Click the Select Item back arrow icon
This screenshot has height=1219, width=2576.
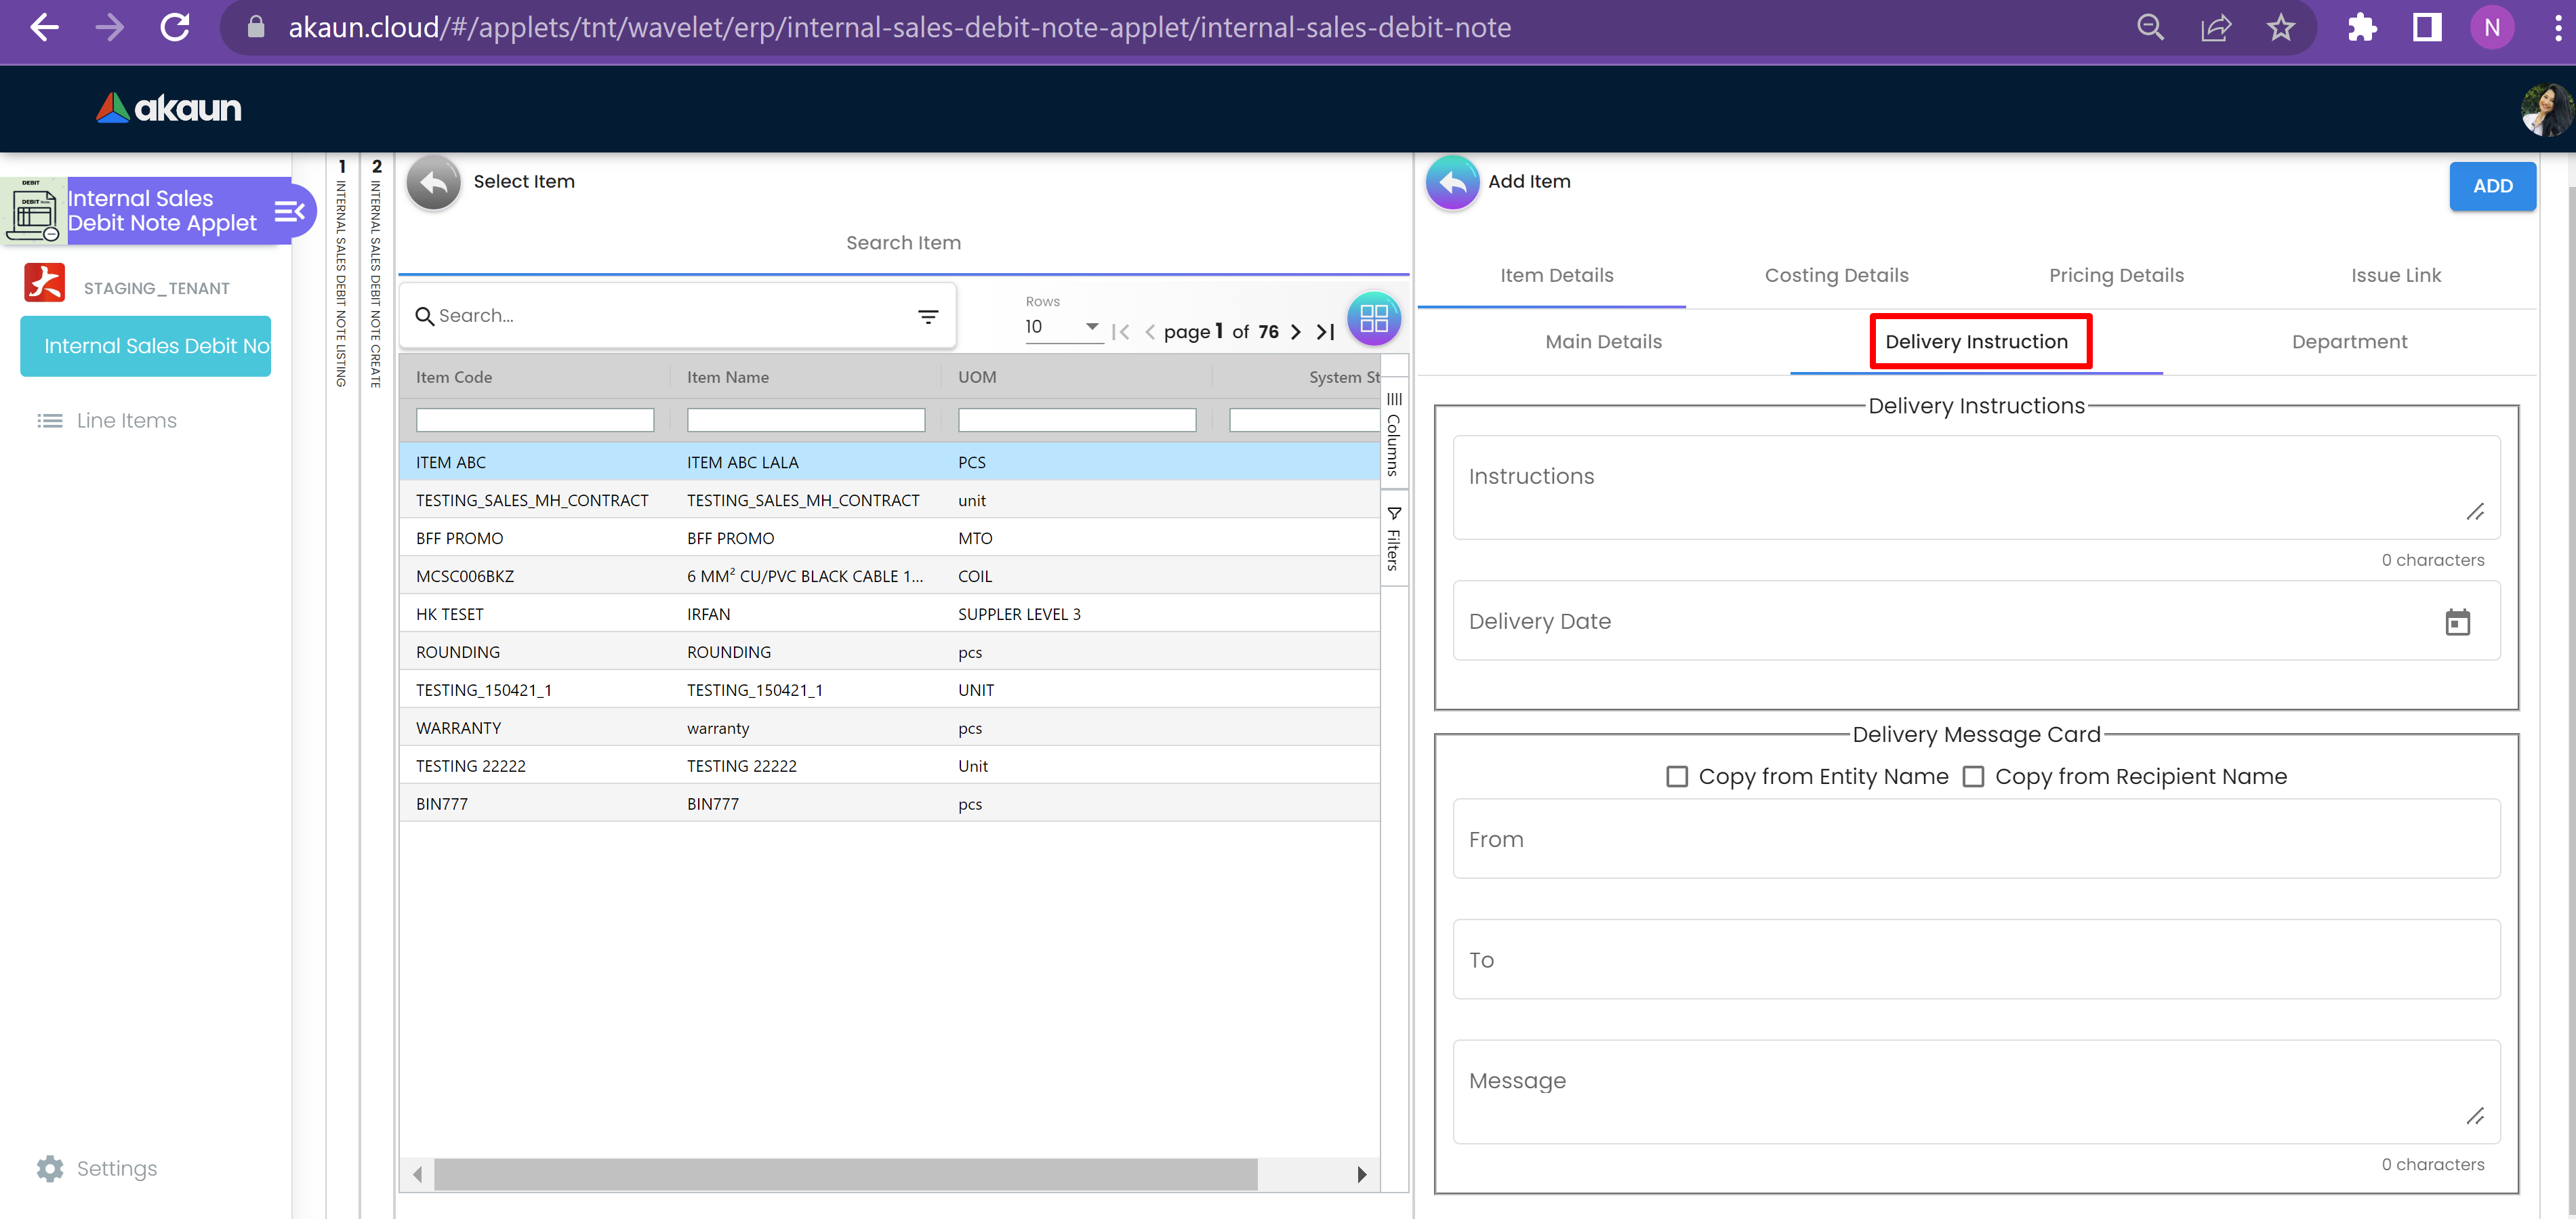(x=433, y=182)
